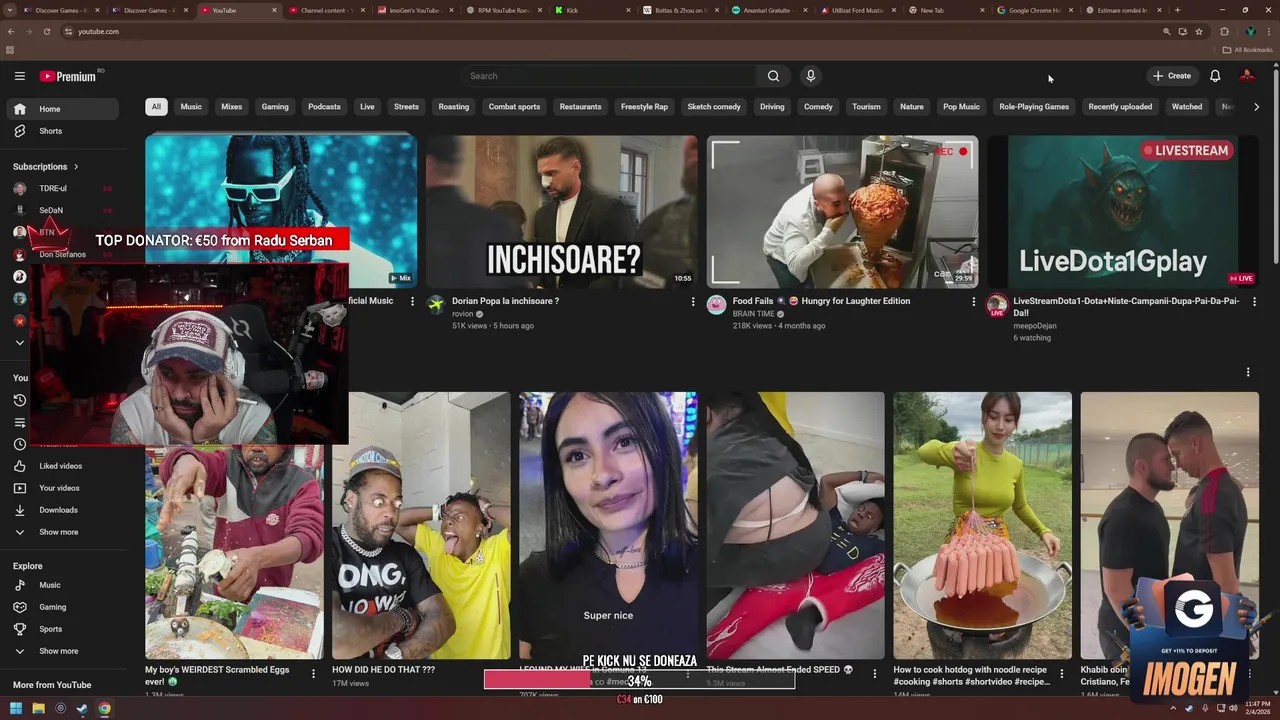
Task: Open File Explorer from taskbar
Action: pyautogui.click(x=38, y=709)
